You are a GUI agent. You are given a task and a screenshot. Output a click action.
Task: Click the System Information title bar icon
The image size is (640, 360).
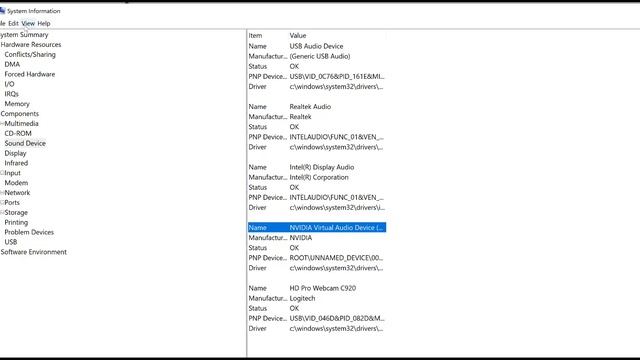[2, 11]
